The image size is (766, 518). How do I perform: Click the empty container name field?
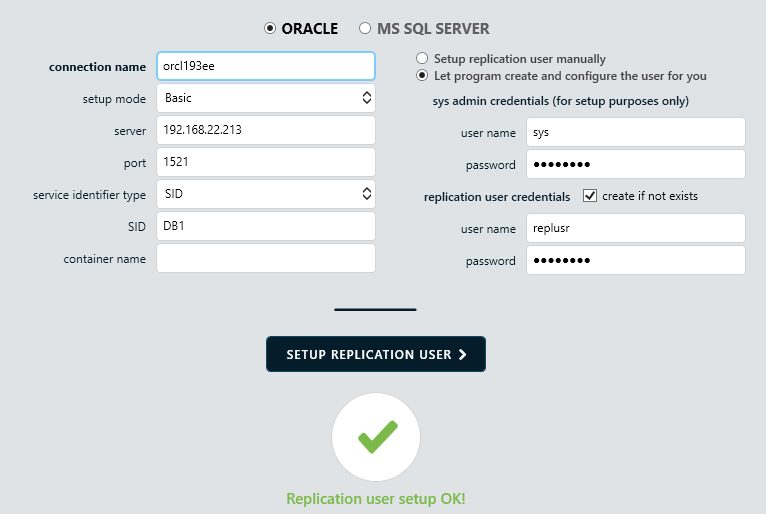pyautogui.click(x=266, y=258)
